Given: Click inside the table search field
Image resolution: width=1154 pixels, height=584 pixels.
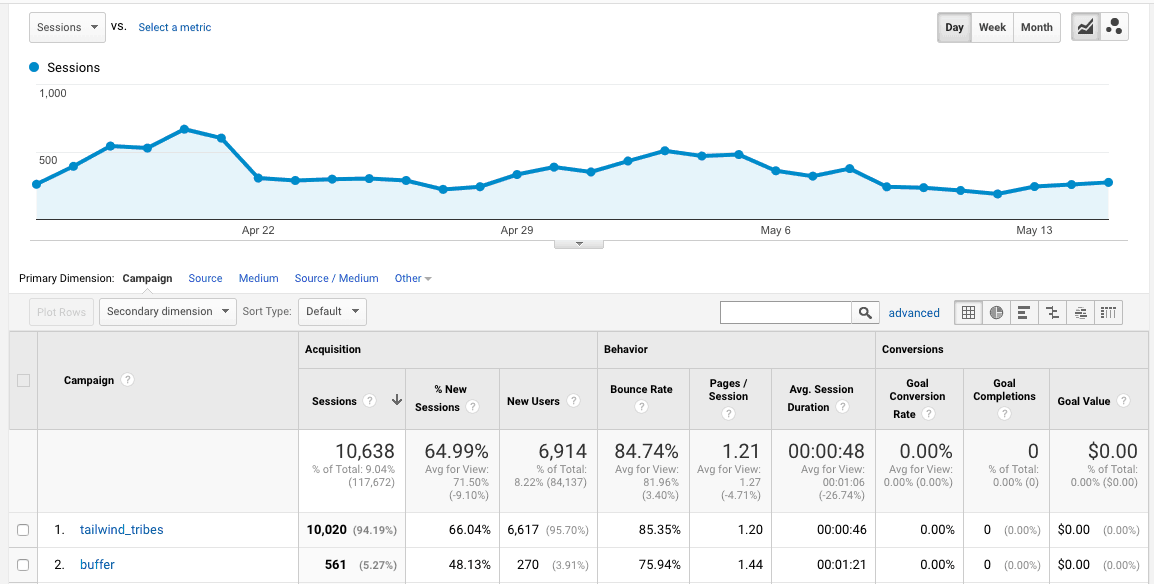Looking at the screenshot, I should click(x=786, y=312).
